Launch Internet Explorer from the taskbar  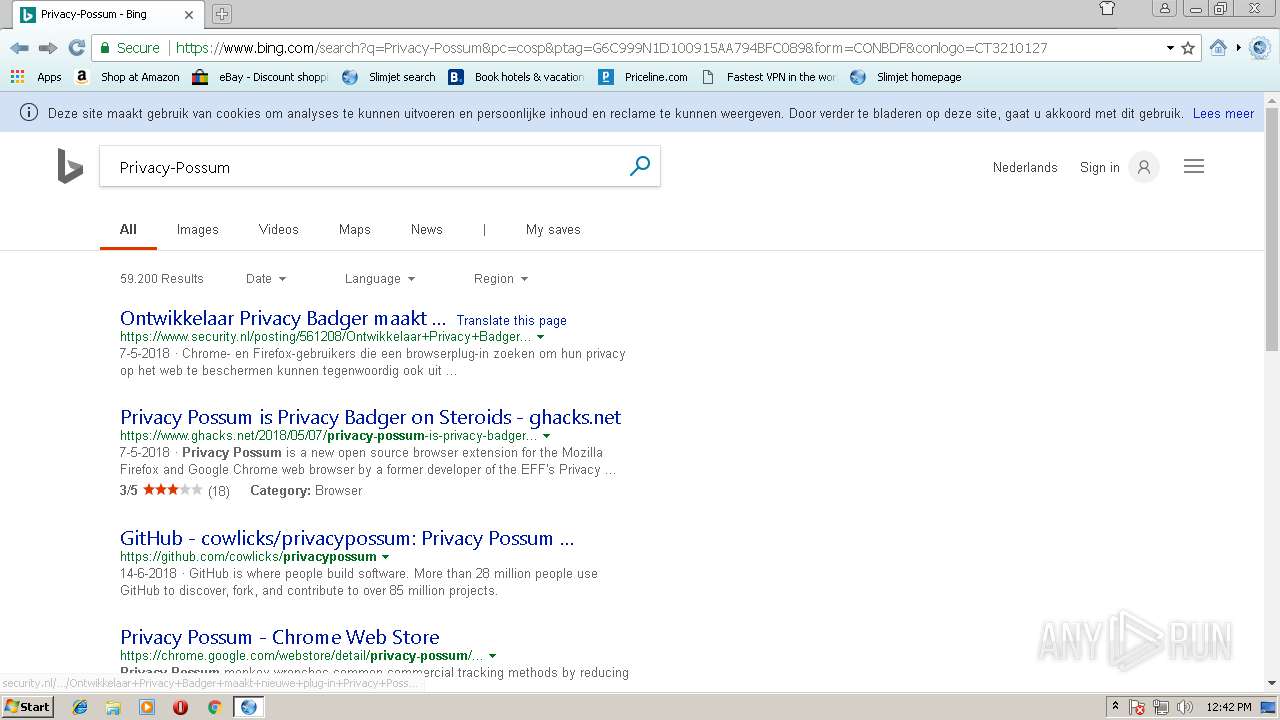pos(80,707)
